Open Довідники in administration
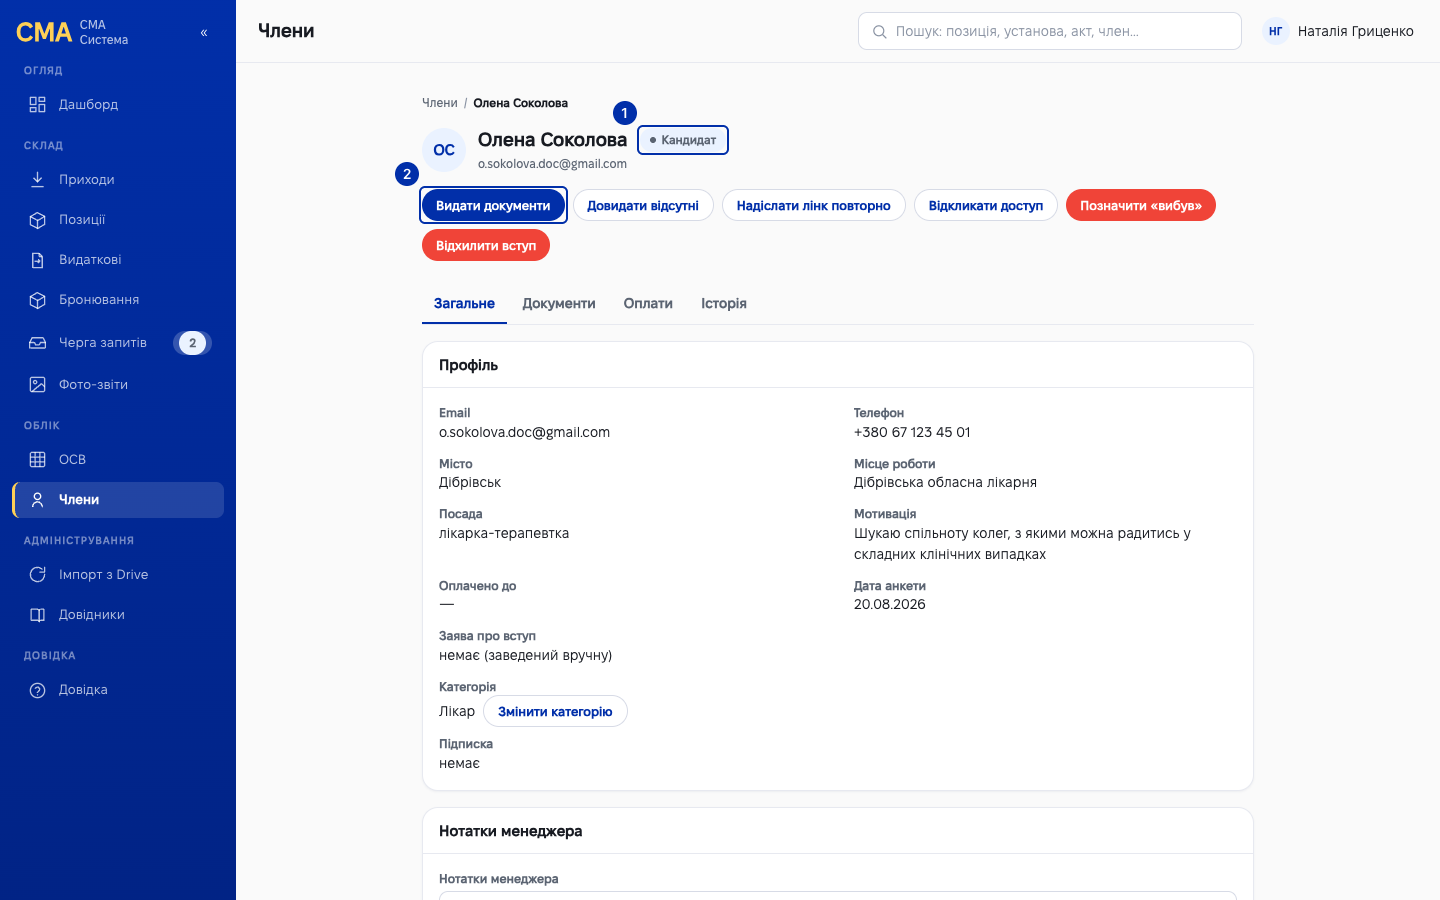 tap(118, 615)
